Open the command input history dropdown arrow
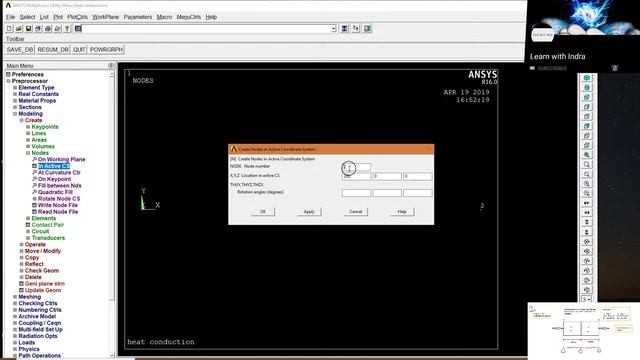Viewport: 640px width, 360px height. 333,29
